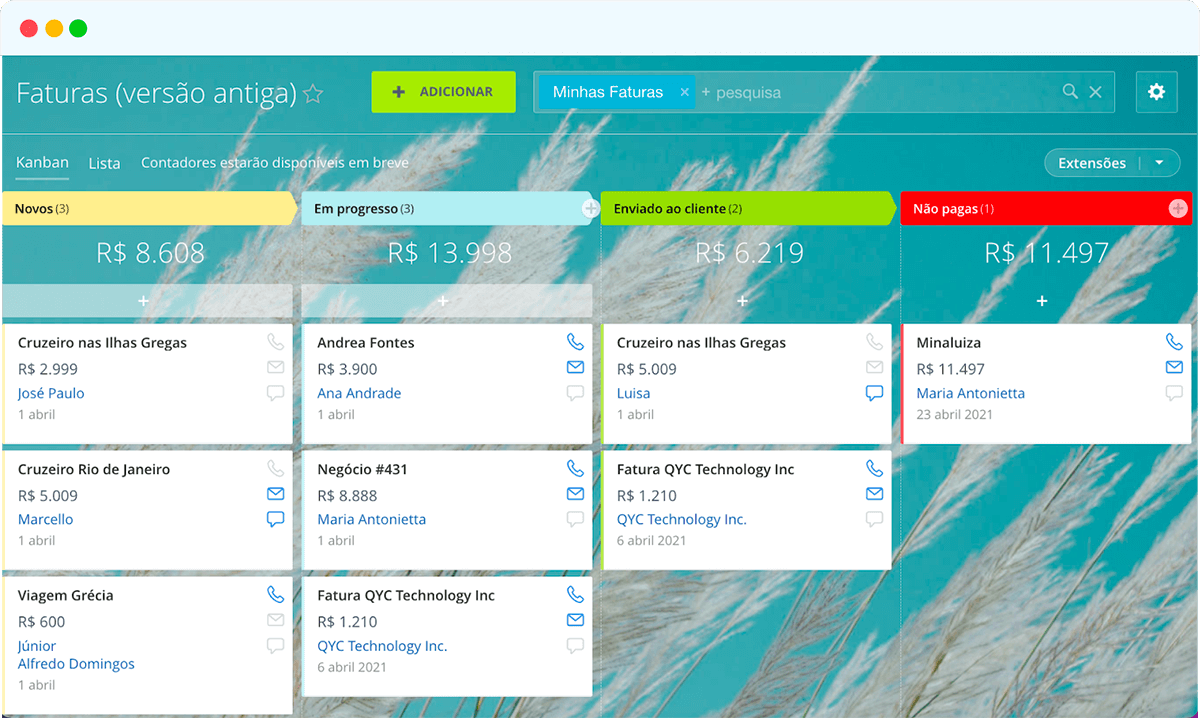Switch to the Lista view tab

pos(104,163)
